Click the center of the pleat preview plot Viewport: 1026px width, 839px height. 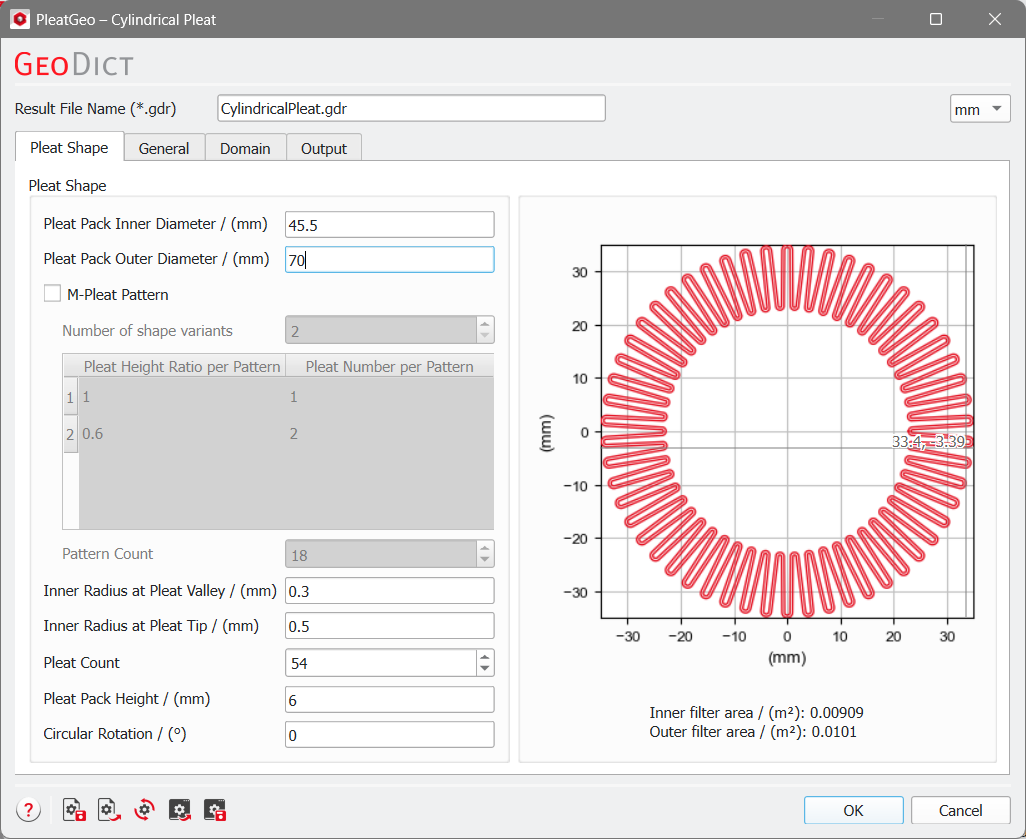point(787,432)
